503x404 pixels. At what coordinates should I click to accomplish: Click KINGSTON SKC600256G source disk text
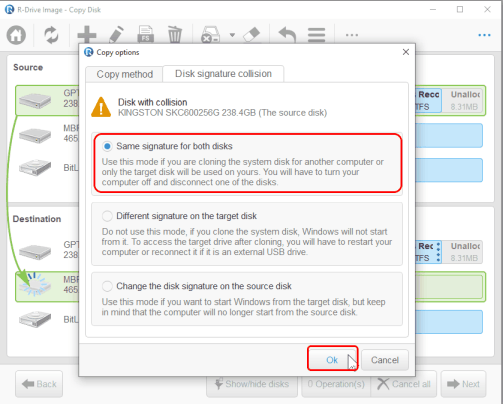[x=222, y=113]
